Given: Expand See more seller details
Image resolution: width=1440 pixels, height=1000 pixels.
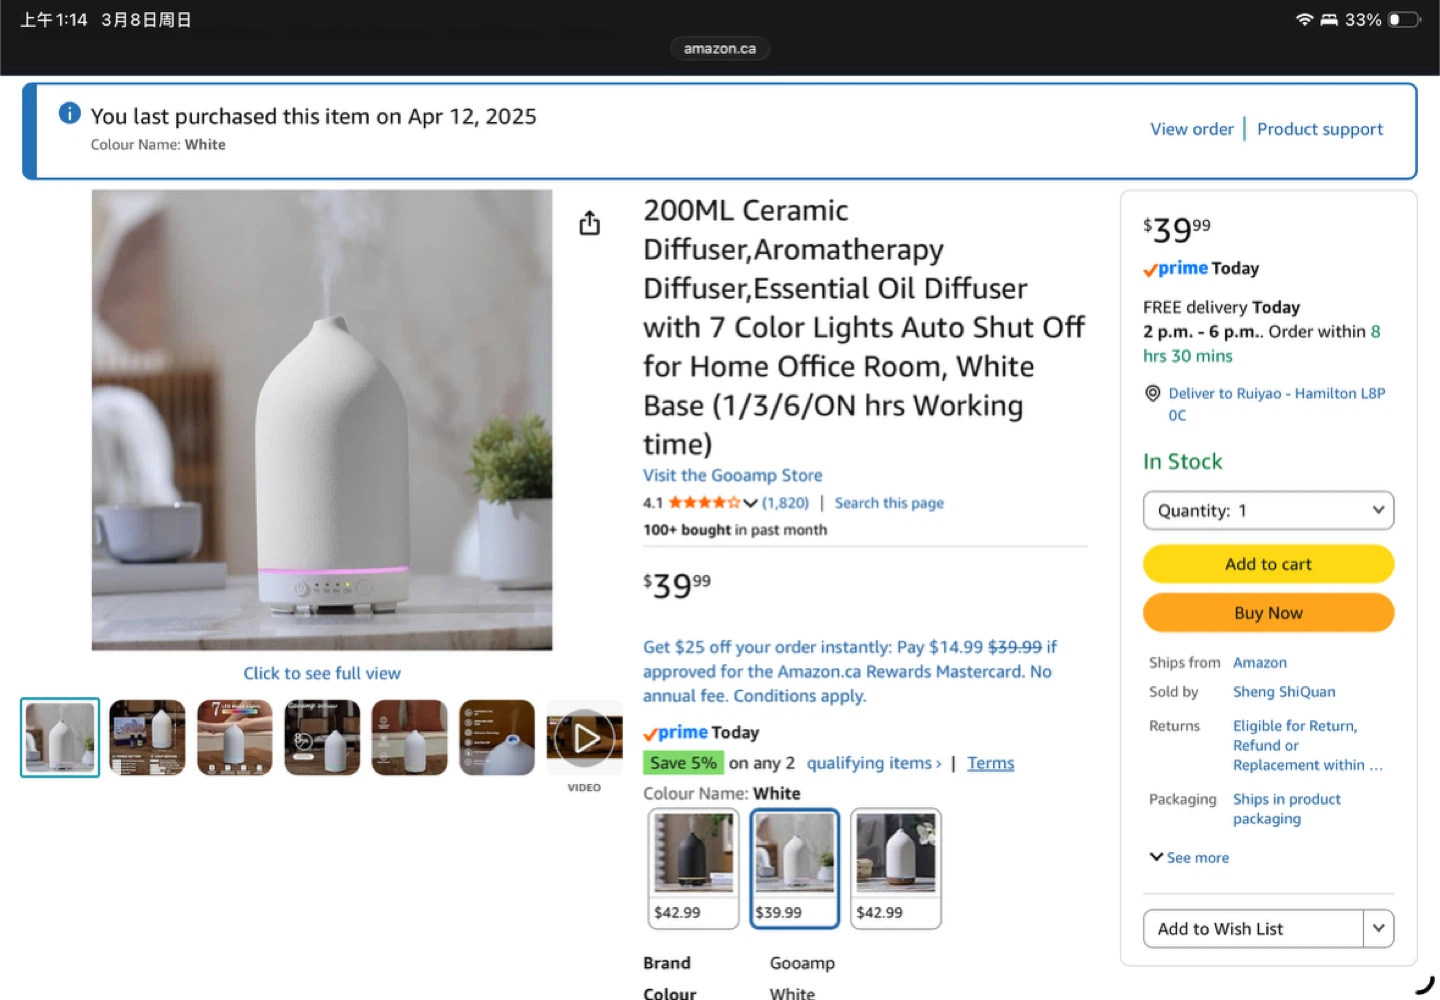Looking at the screenshot, I should point(1189,857).
